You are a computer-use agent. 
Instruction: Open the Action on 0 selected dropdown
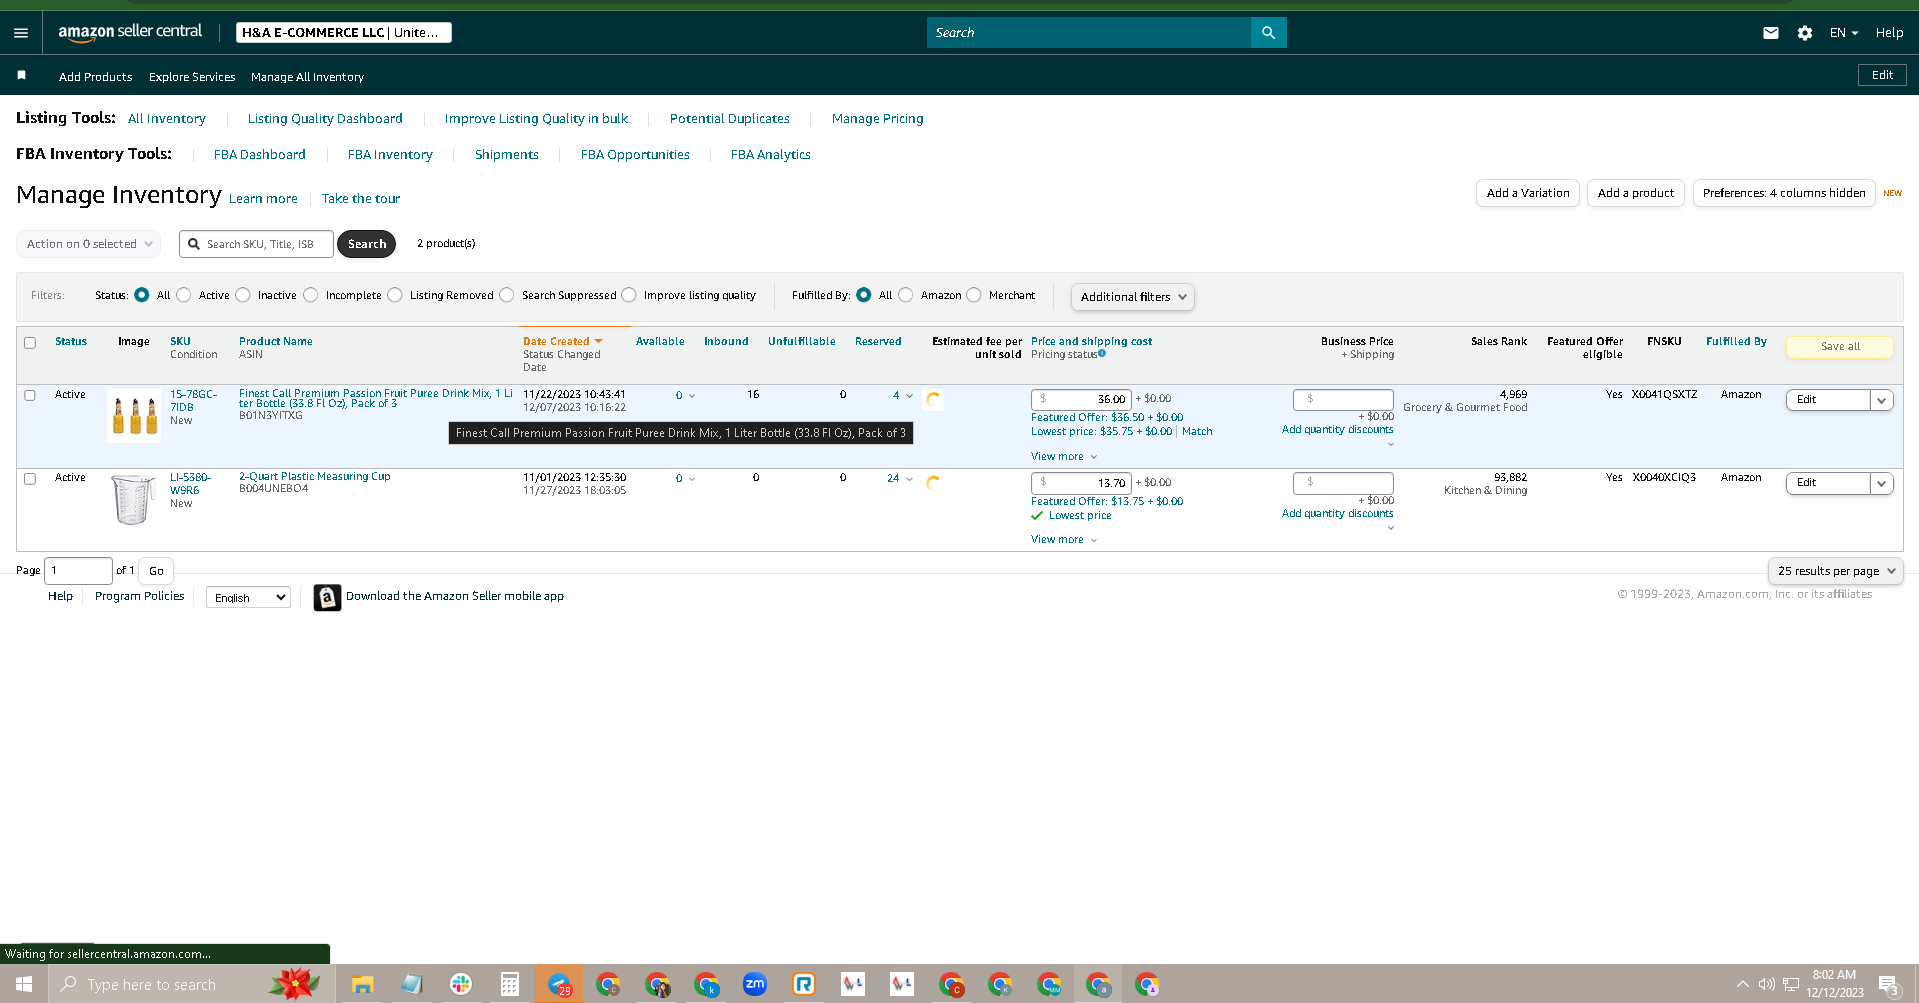(89, 244)
